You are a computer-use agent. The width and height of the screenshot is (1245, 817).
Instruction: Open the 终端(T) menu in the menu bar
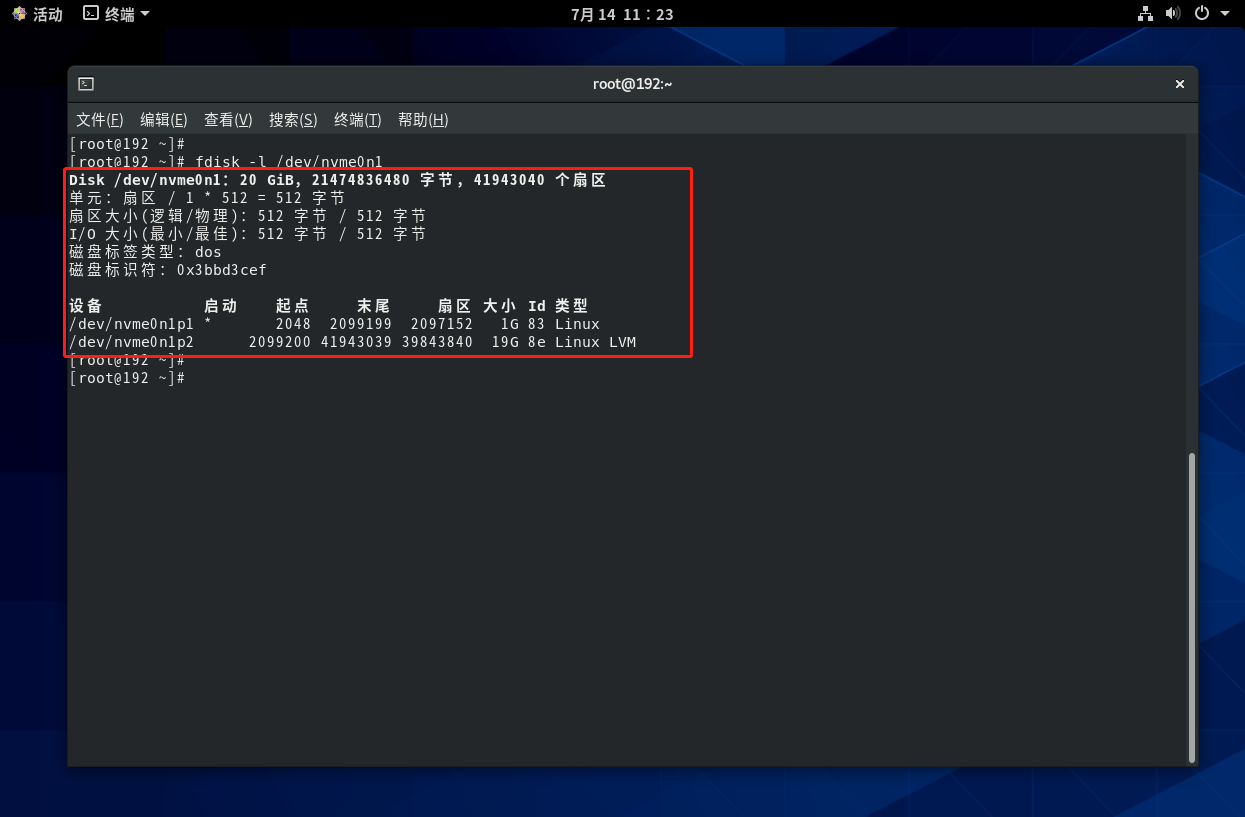coord(358,120)
